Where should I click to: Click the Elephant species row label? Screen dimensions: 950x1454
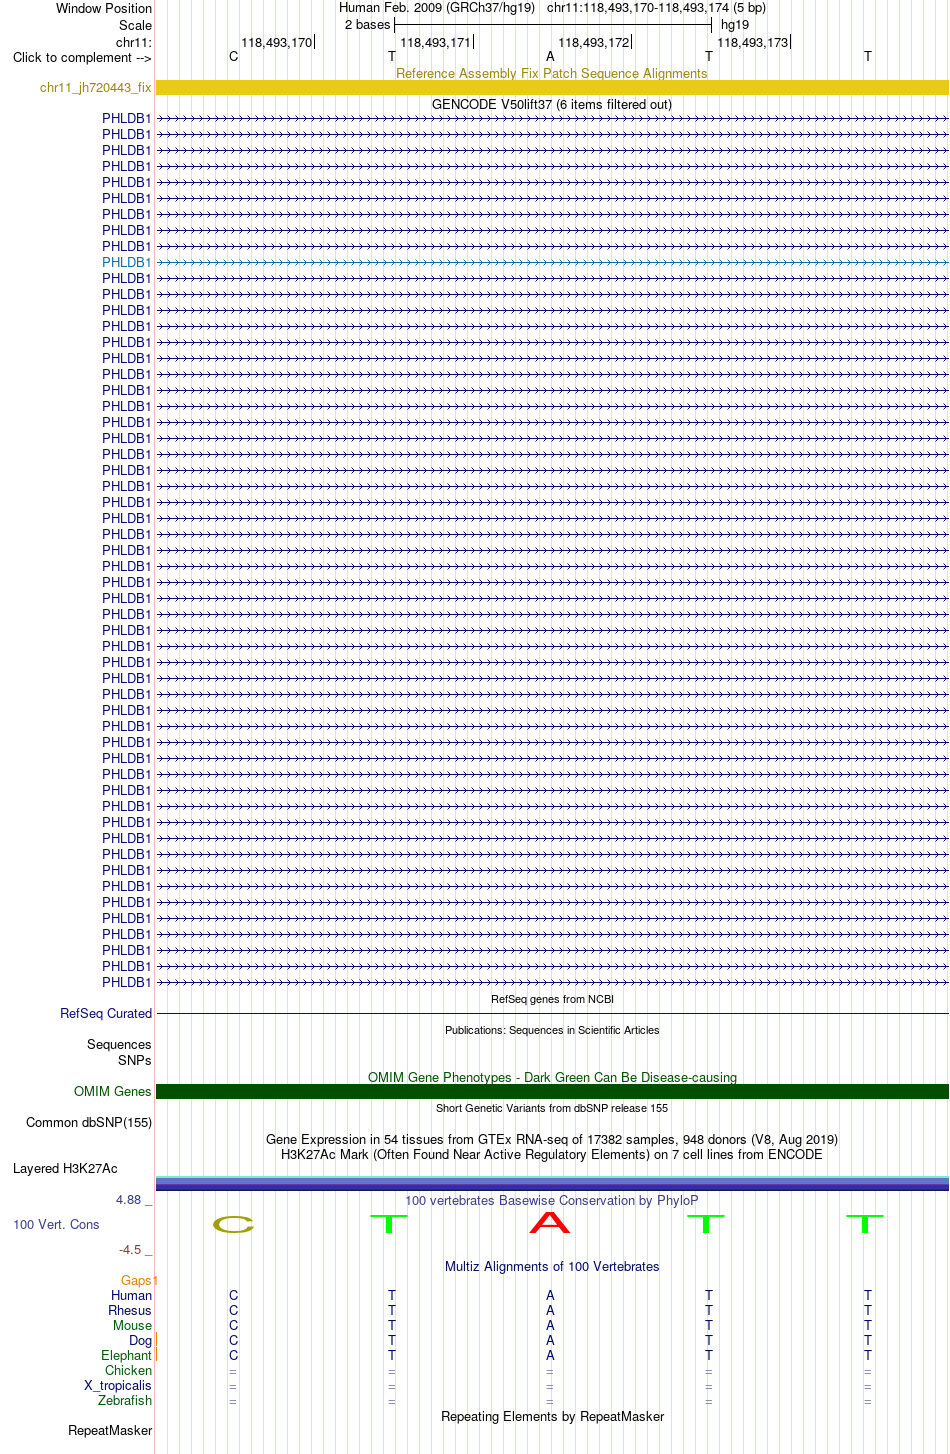pos(126,1355)
